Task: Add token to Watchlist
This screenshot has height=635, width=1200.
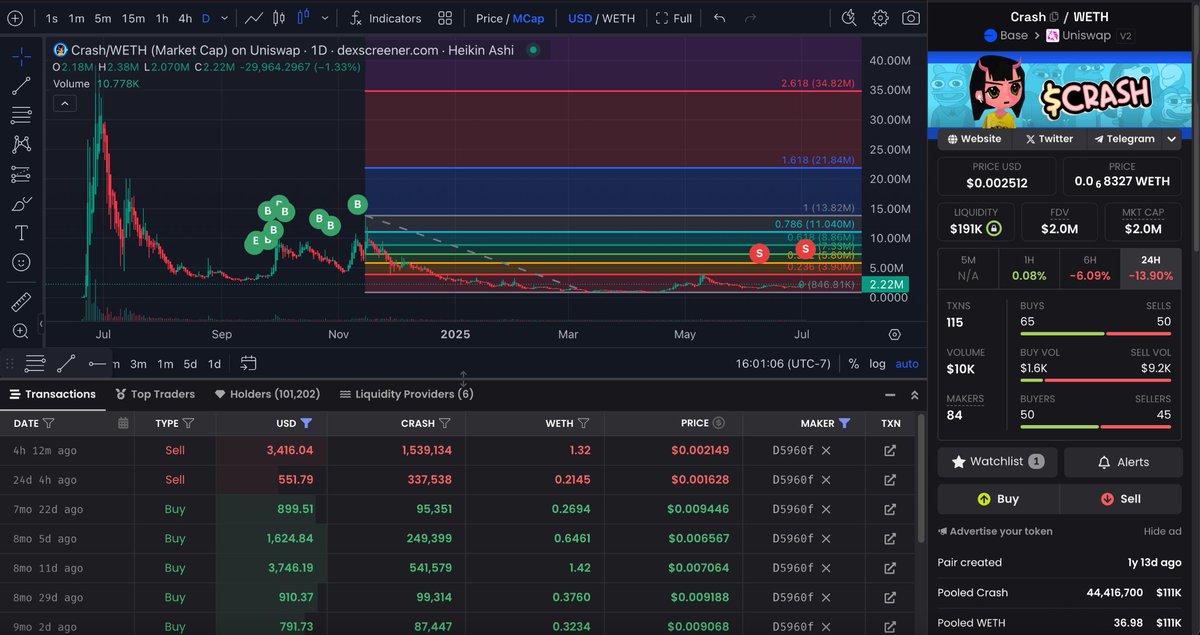Action: point(997,462)
